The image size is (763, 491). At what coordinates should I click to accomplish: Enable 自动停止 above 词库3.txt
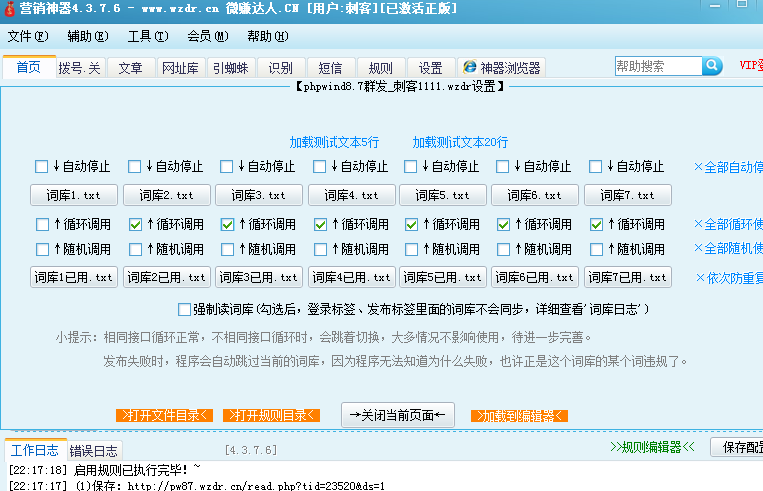click(227, 167)
